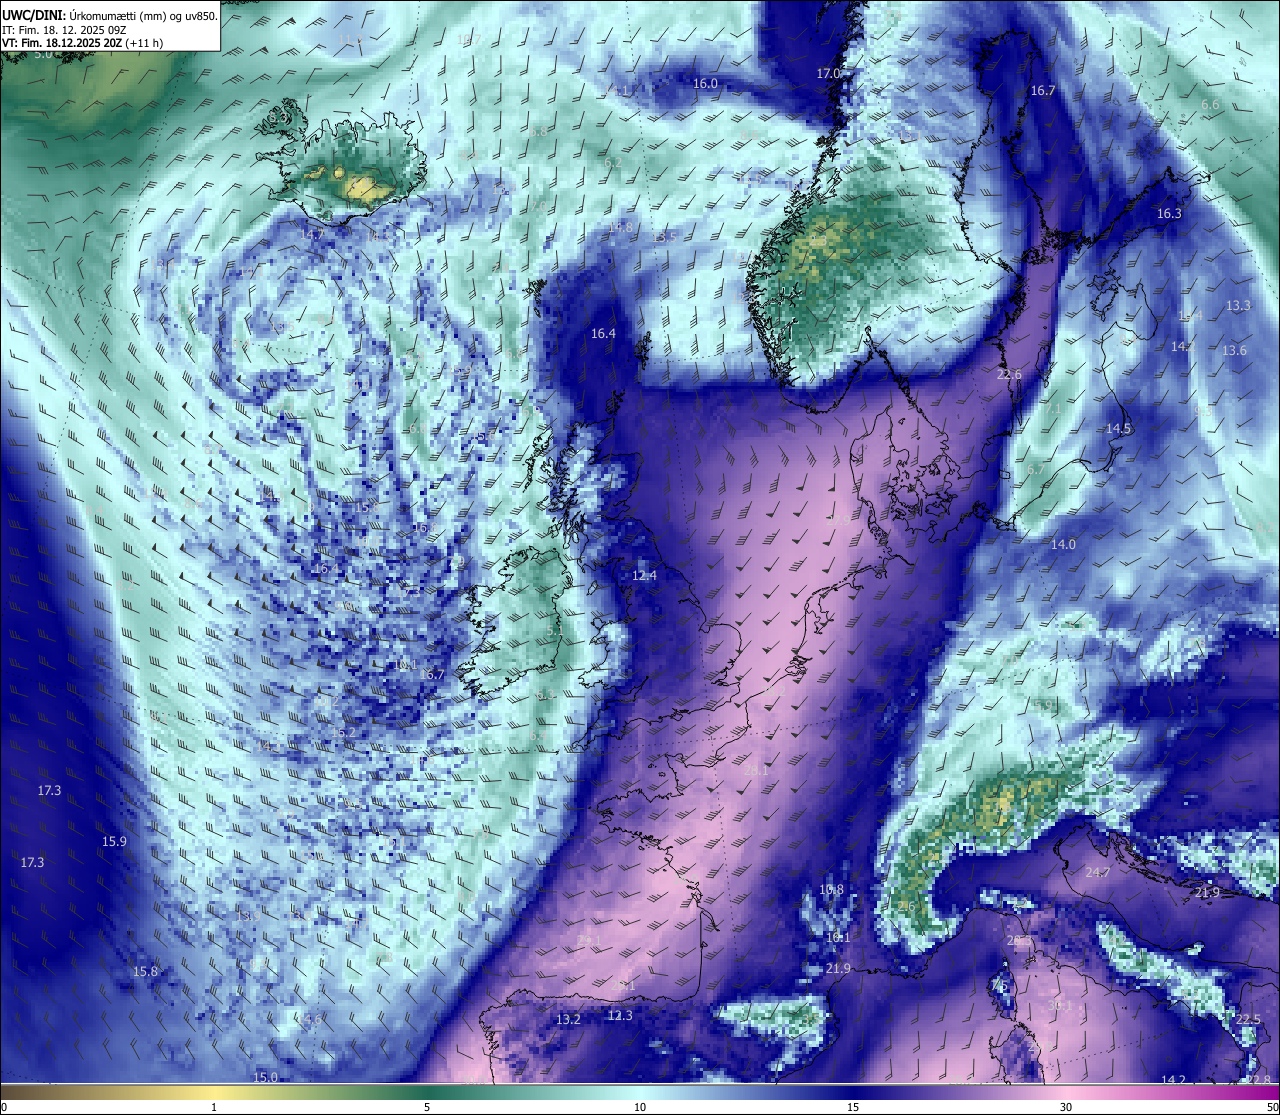
Task: Click the 13.6 value label
Action: click(1234, 351)
